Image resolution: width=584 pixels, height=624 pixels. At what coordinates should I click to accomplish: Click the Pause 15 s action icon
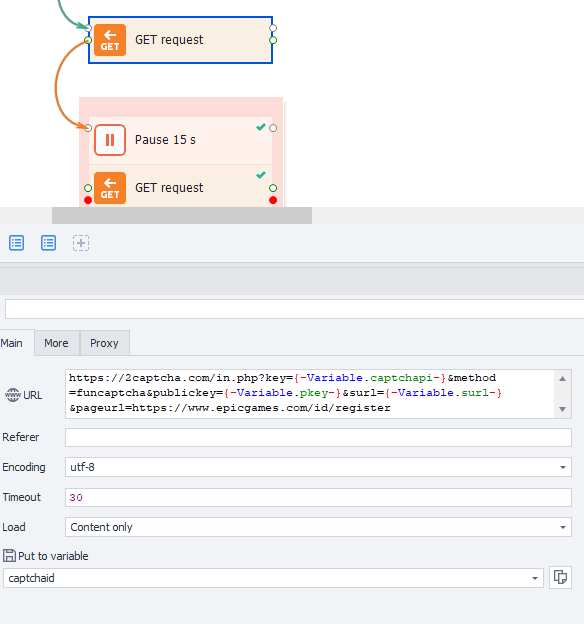pyautogui.click(x=110, y=140)
